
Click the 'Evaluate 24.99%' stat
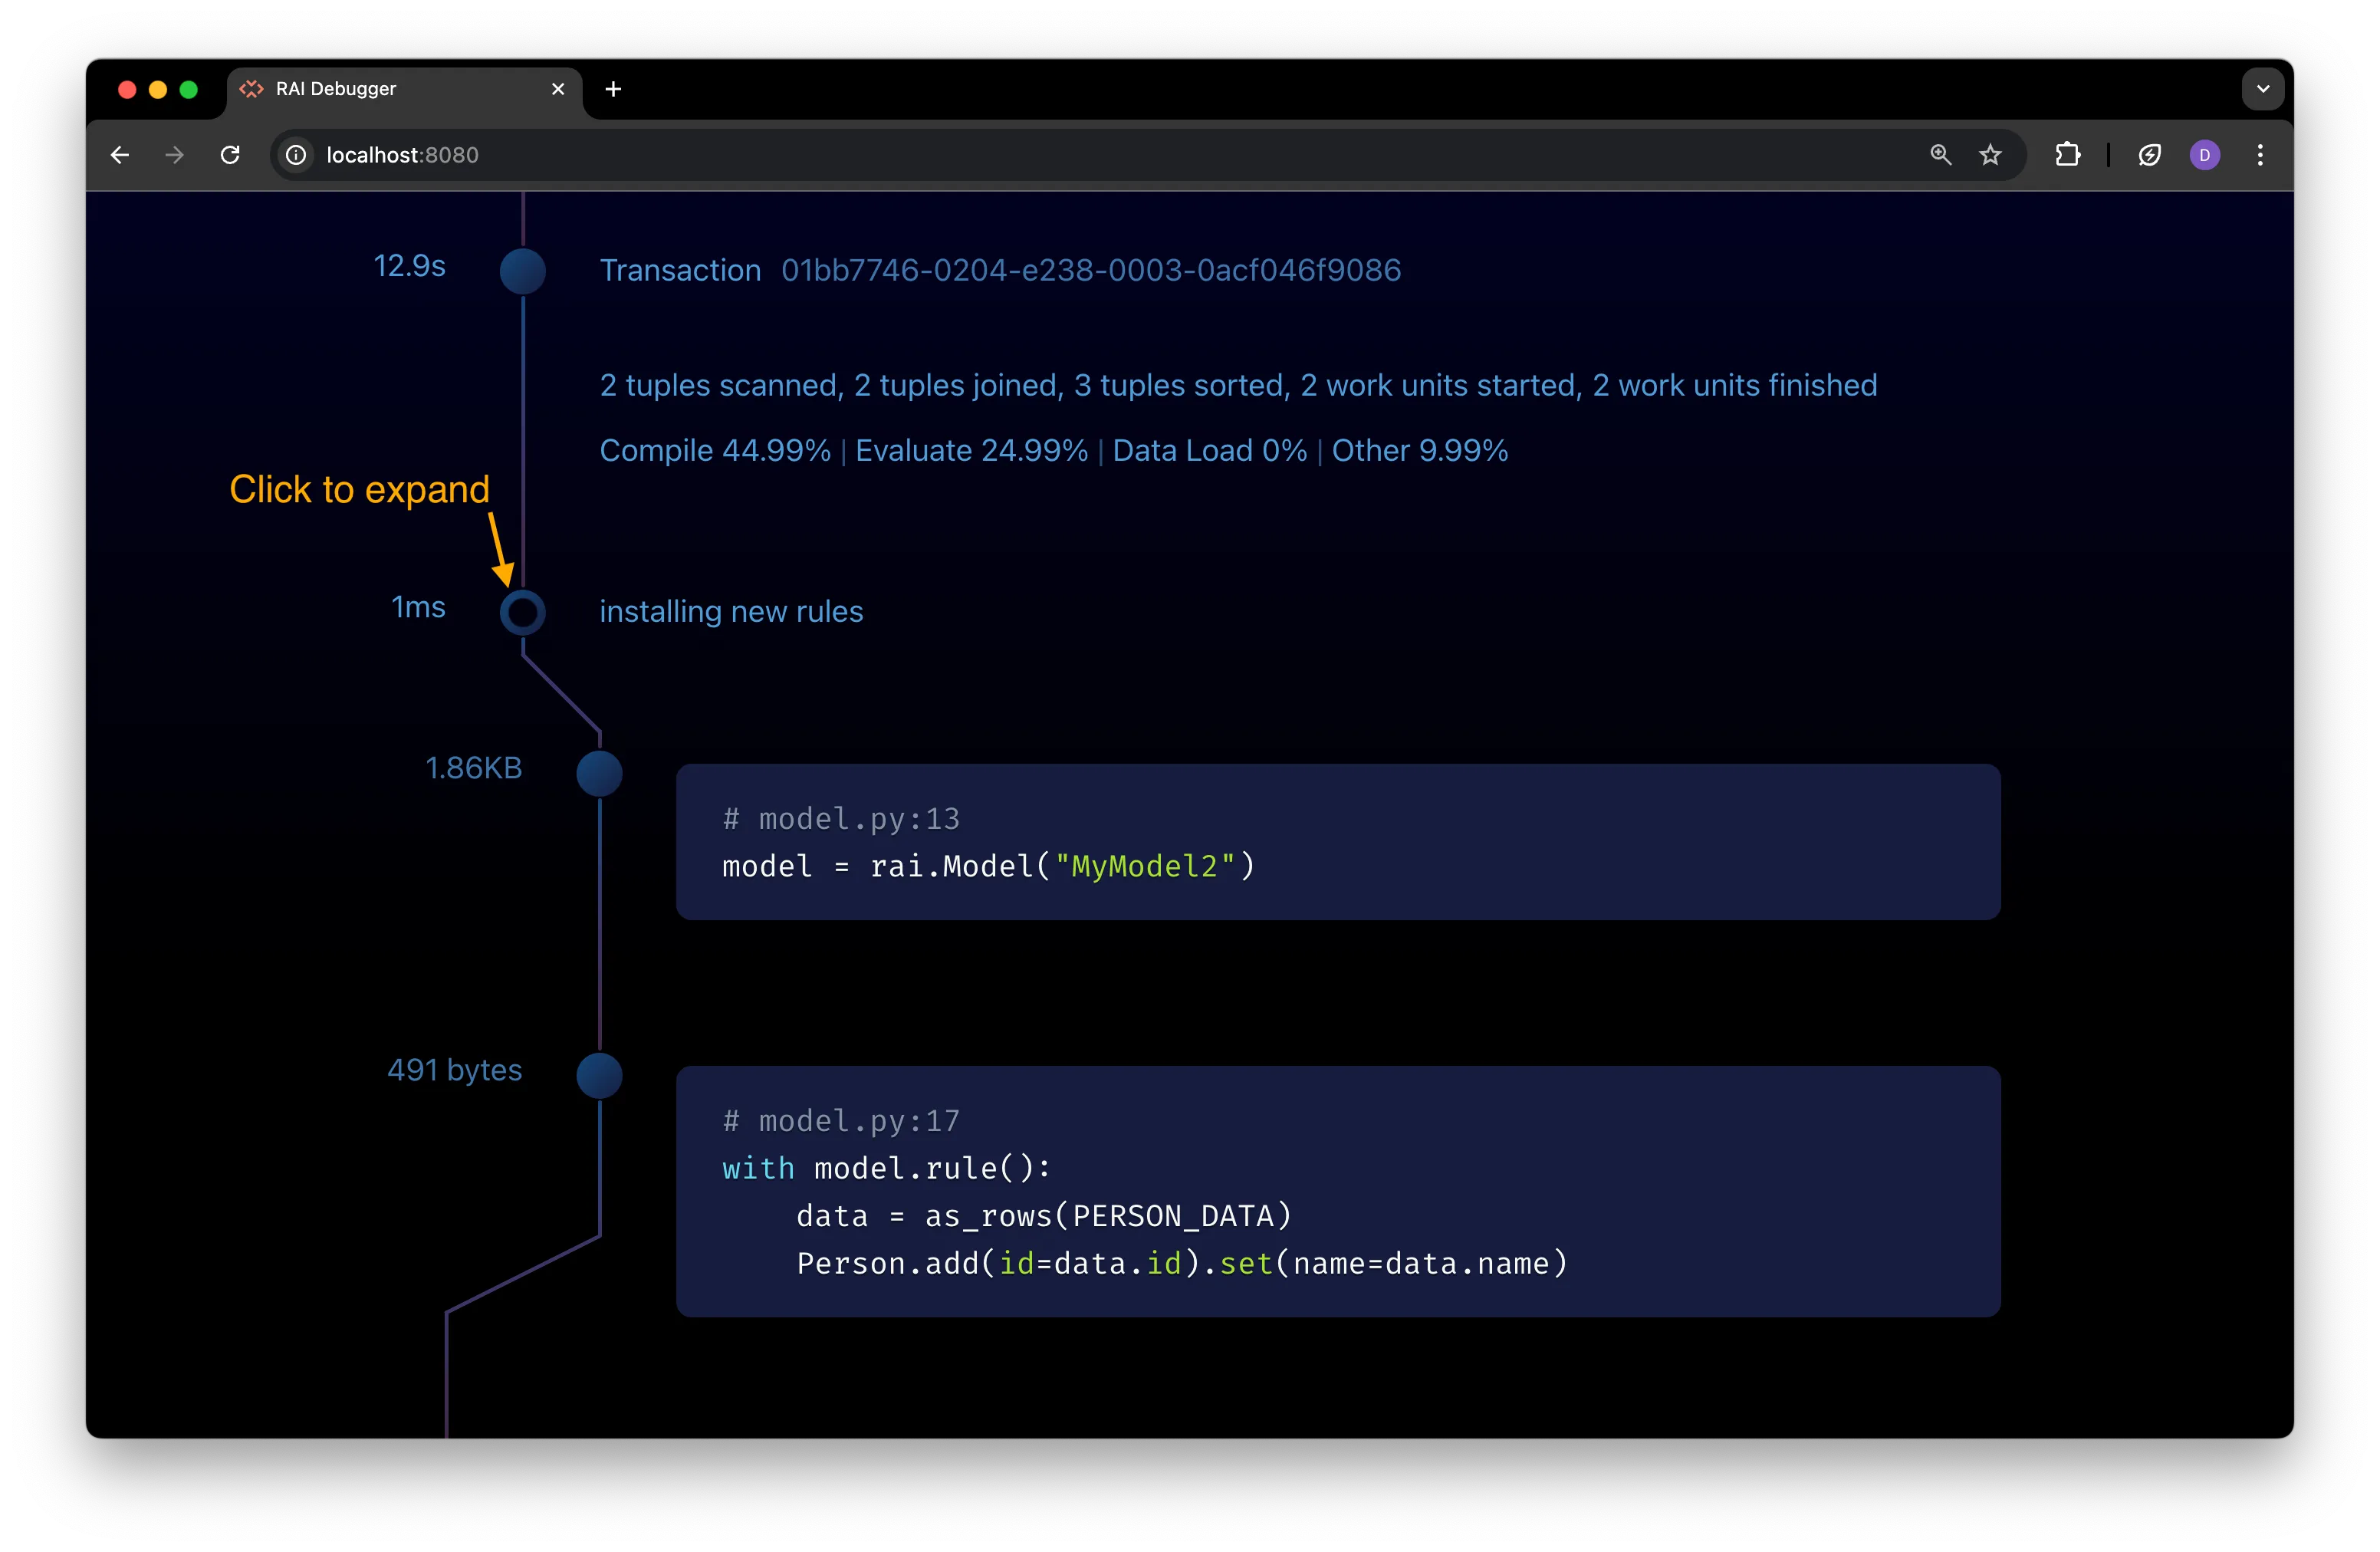coord(972,450)
